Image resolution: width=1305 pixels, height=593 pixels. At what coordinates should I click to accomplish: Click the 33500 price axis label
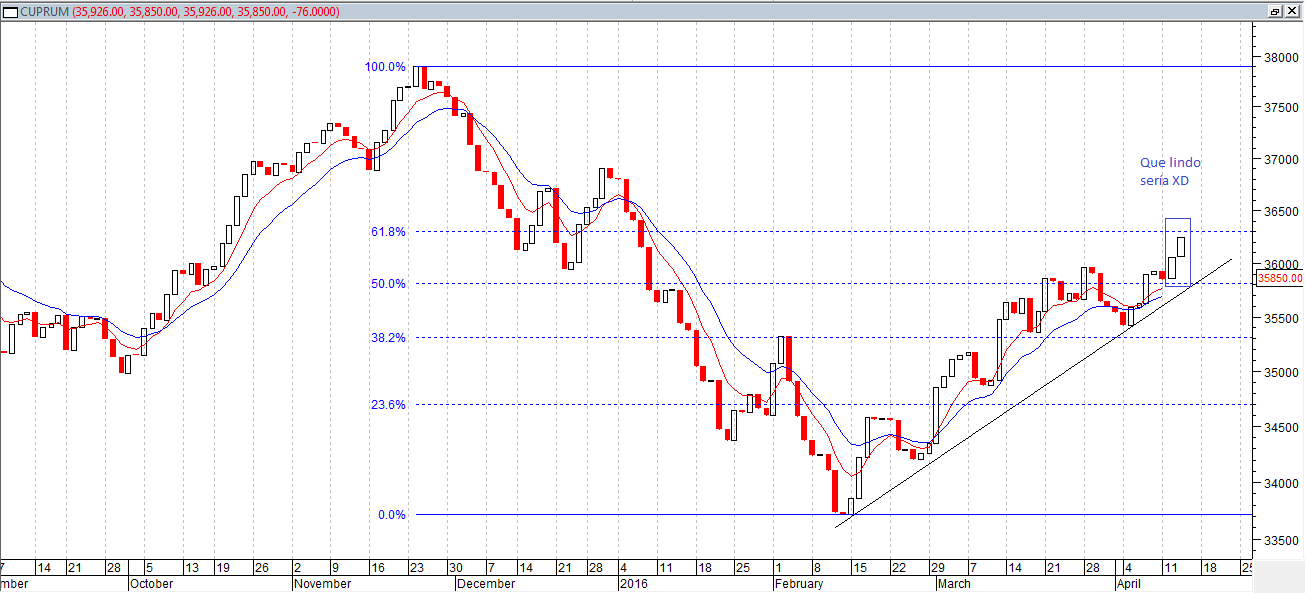[x=1281, y=541]
